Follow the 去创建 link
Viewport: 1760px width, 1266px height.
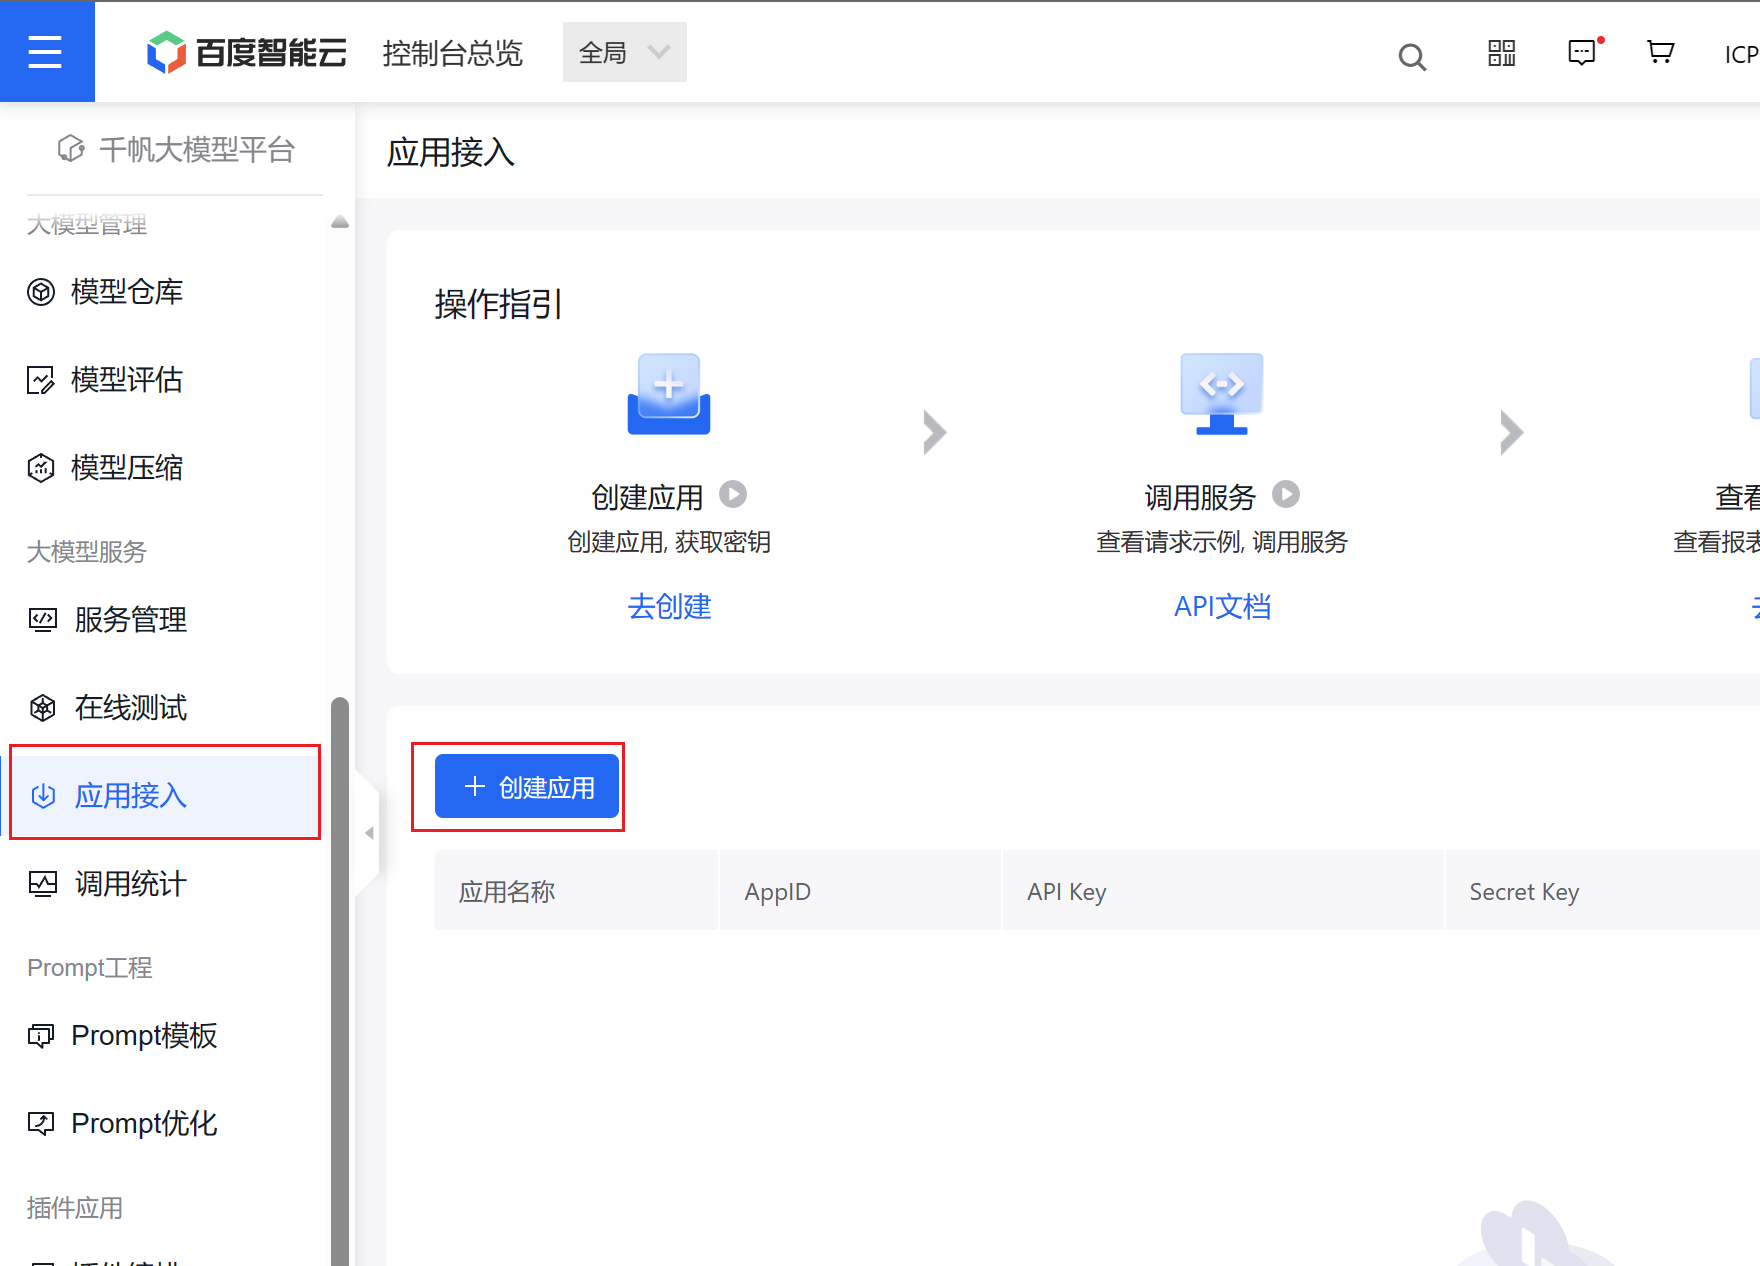(x=669, y=606)
